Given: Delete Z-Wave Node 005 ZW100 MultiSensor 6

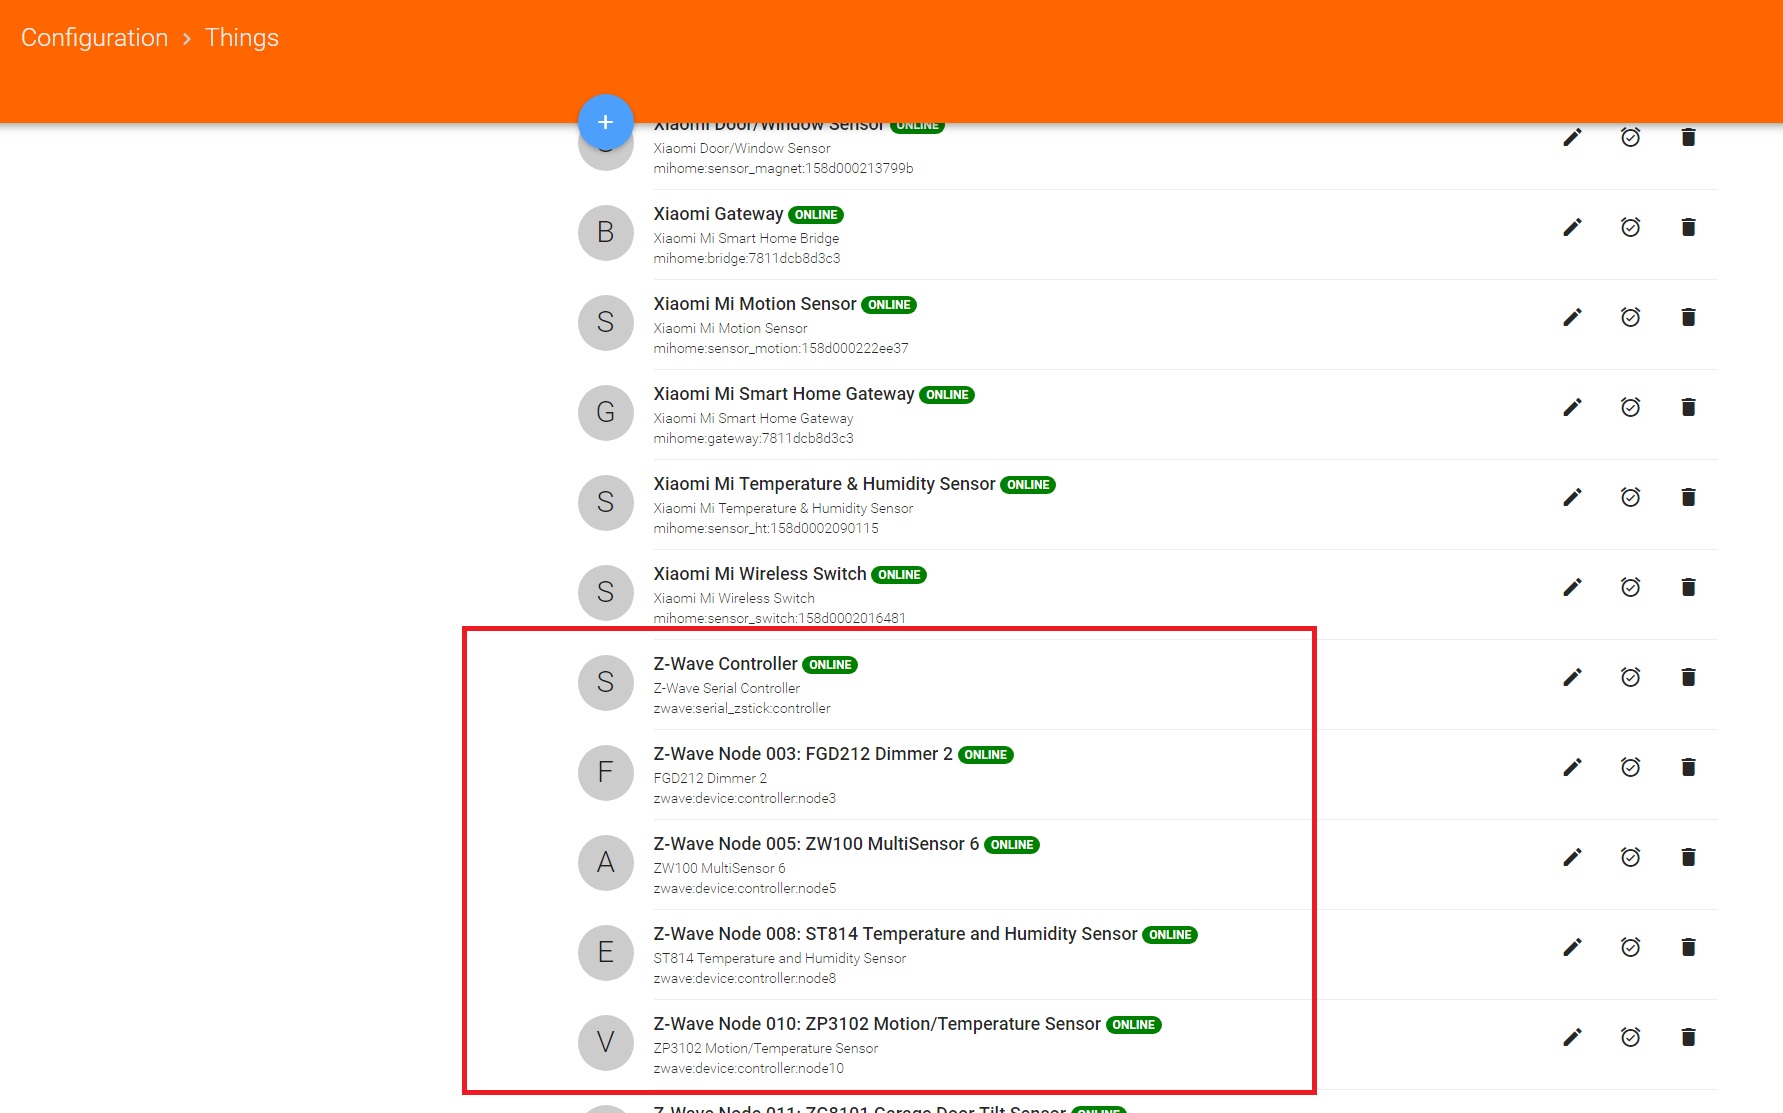Looking at the screenshot, I should [x=1688, y=857].
